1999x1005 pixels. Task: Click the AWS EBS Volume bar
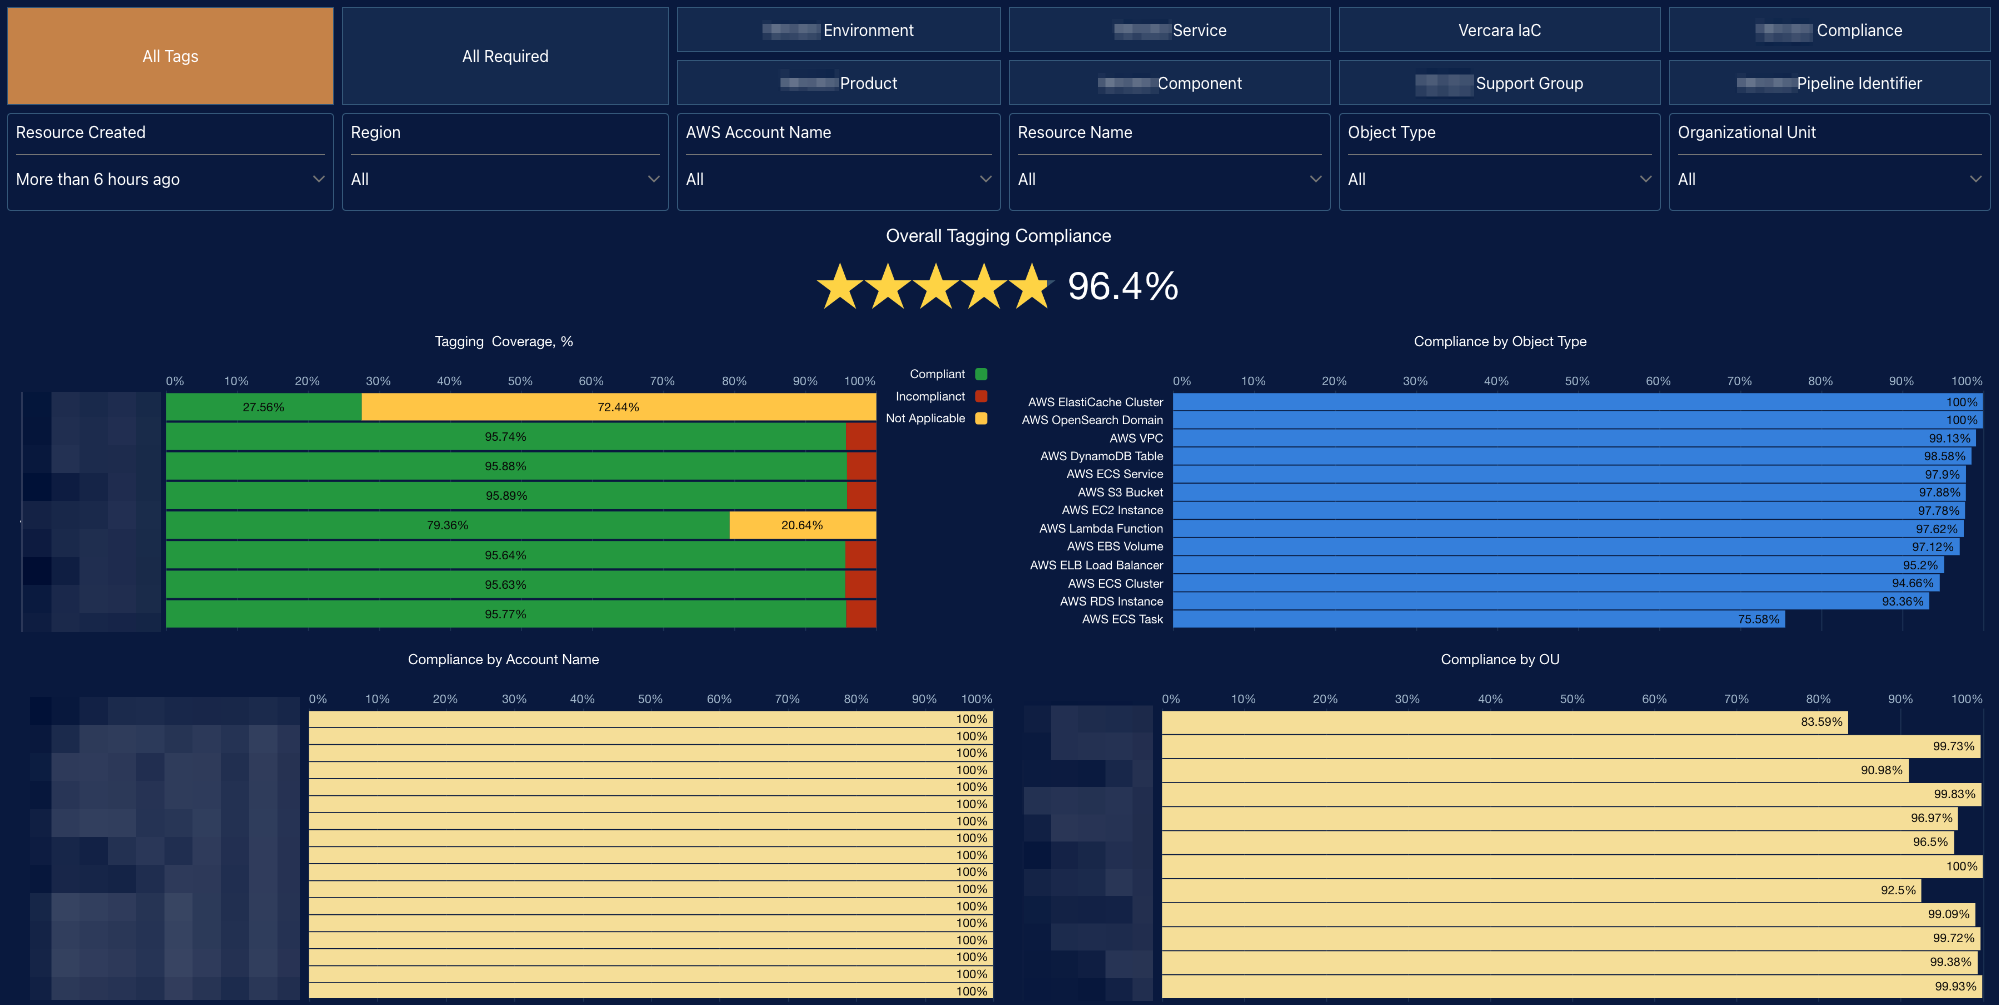(x=1566, y=547)
